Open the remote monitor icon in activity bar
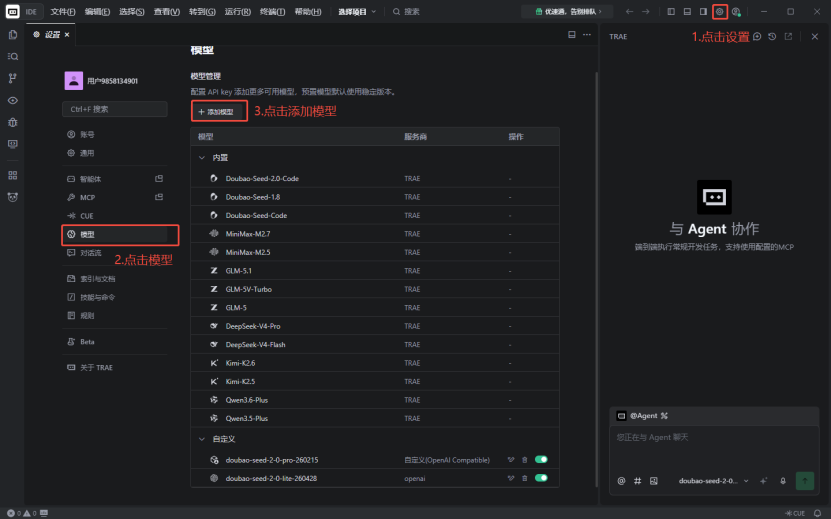Screen dimensions: 831x519 coord(13,144)
